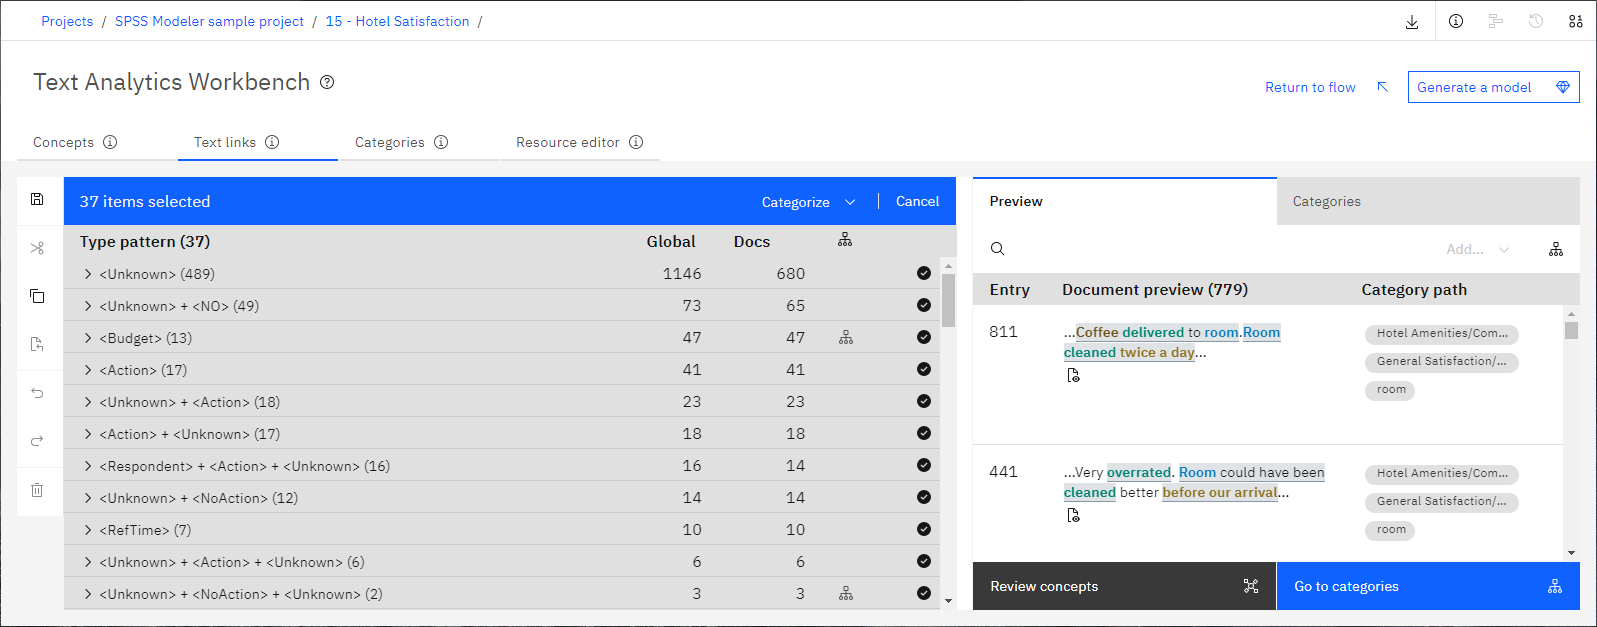Click Generate a model button
Image resolution: width=1597 pixels, height=627 pixels.
(x=1493, y=87)
